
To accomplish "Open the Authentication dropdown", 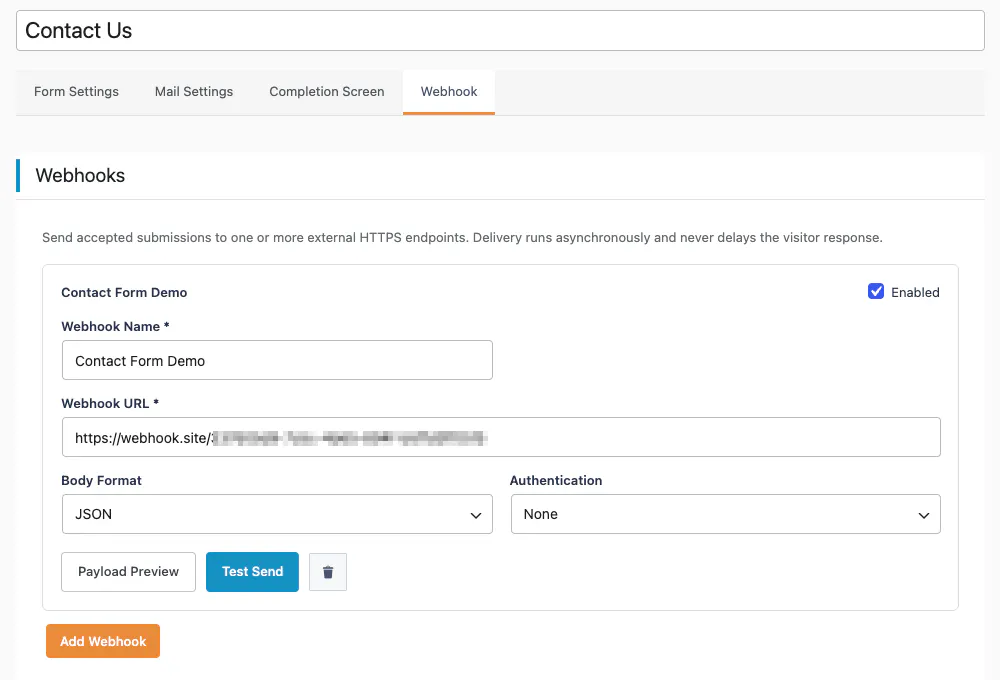I will pos(726,514).
